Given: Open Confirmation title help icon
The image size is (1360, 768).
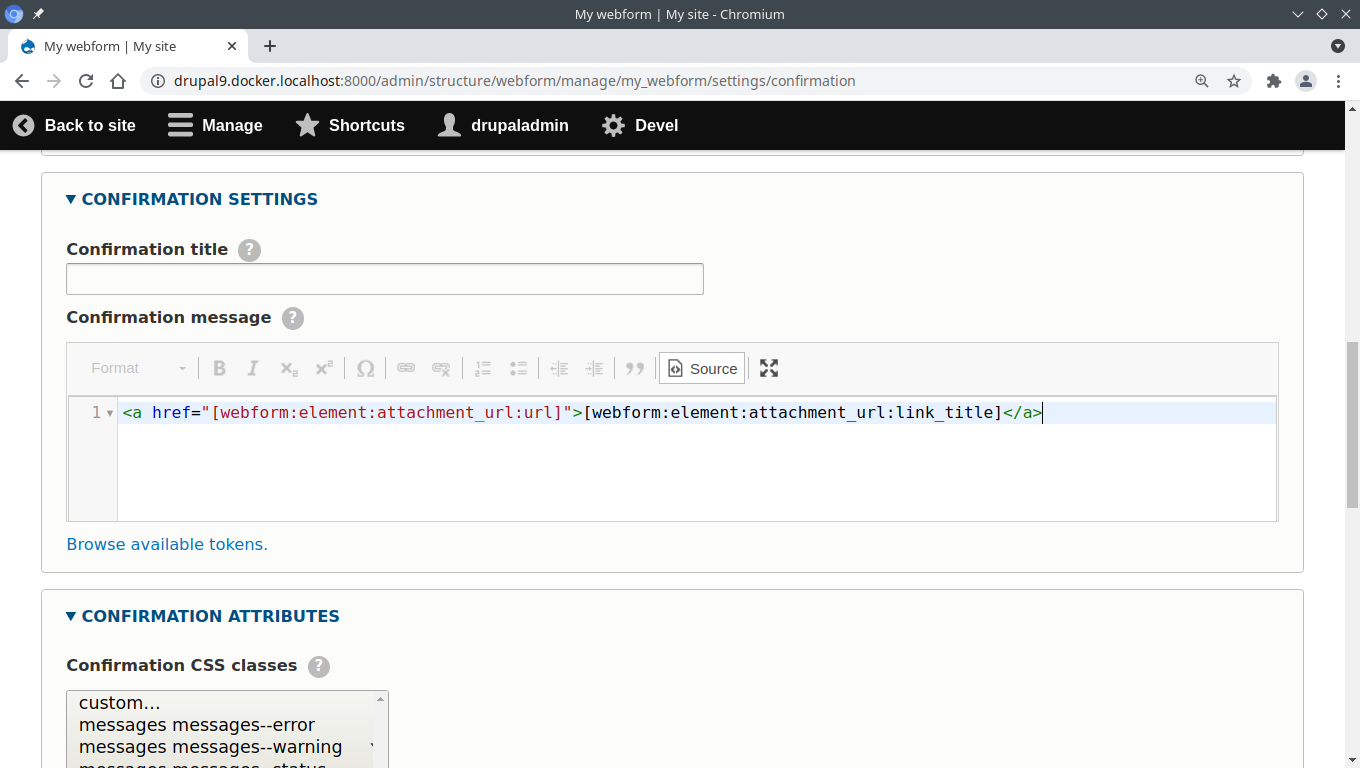Looking at the screenshot, I should click(x=250, y=250).
